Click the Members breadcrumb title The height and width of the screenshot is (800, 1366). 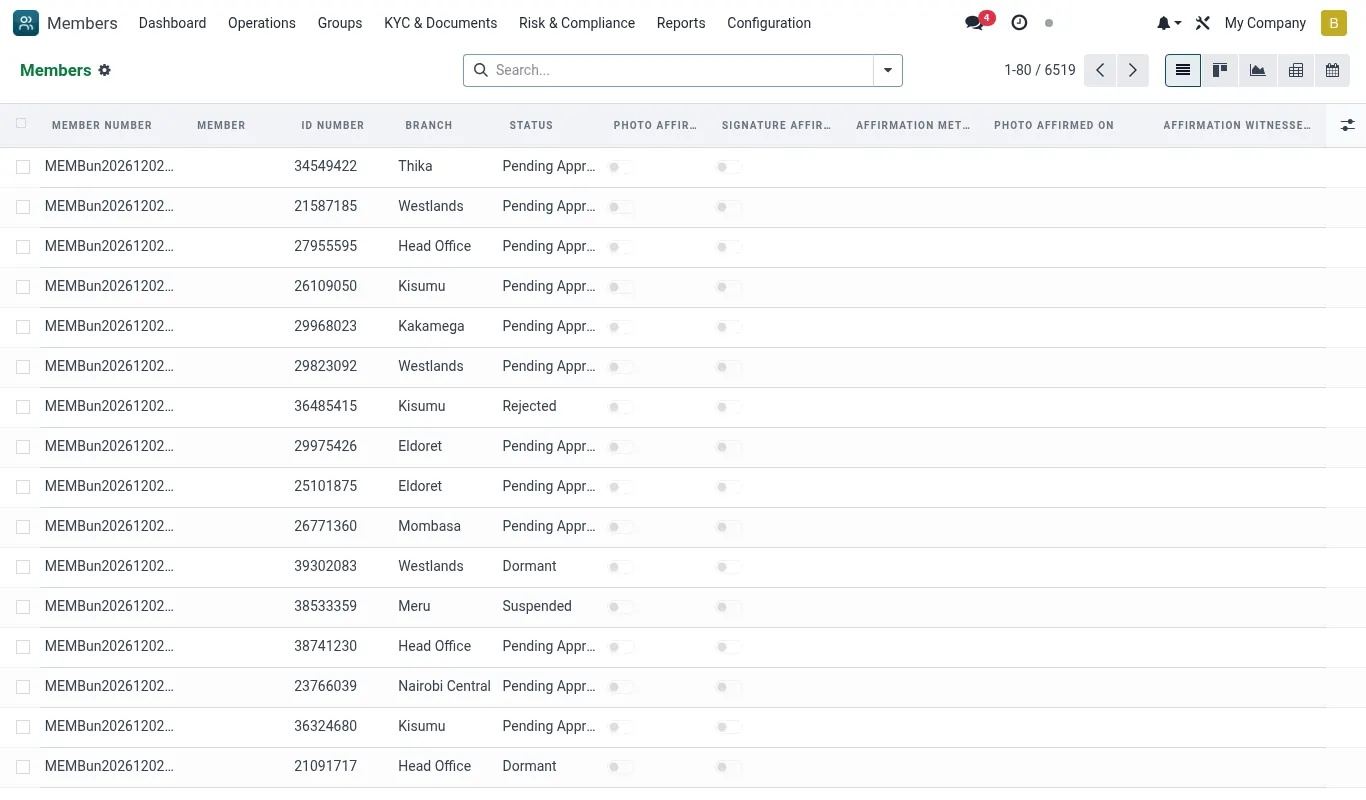coord(56,70)
